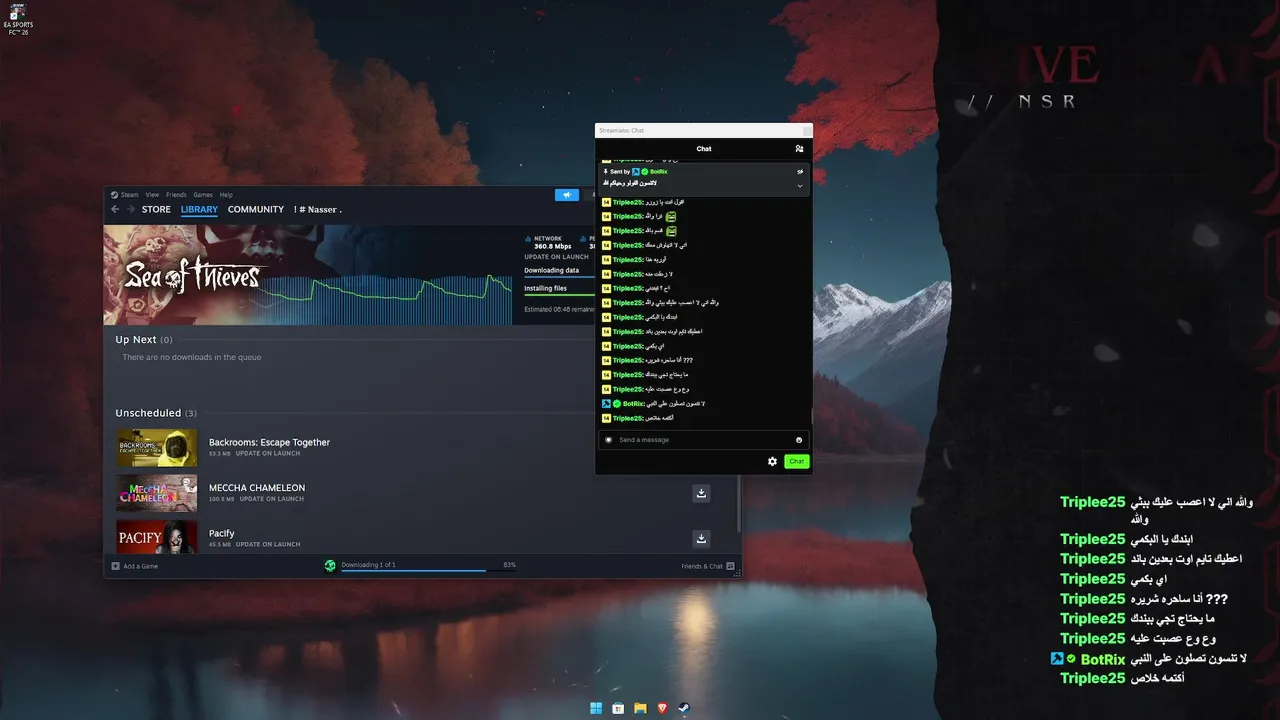
Task: Open chat settings with the gear icon
Action: click(772, 461)
